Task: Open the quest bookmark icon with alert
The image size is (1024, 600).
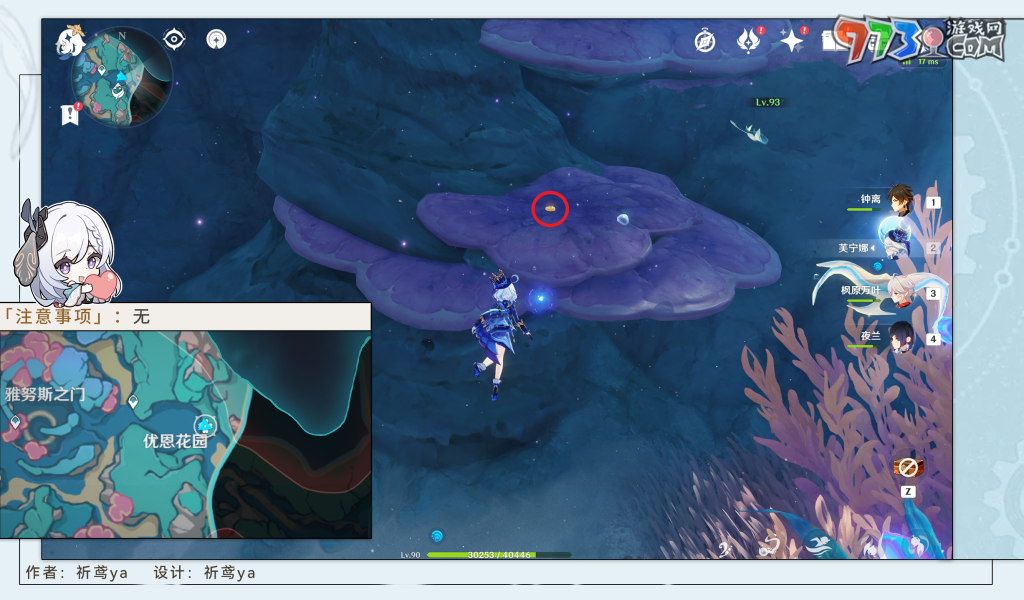Action: (x=69, y=114)
